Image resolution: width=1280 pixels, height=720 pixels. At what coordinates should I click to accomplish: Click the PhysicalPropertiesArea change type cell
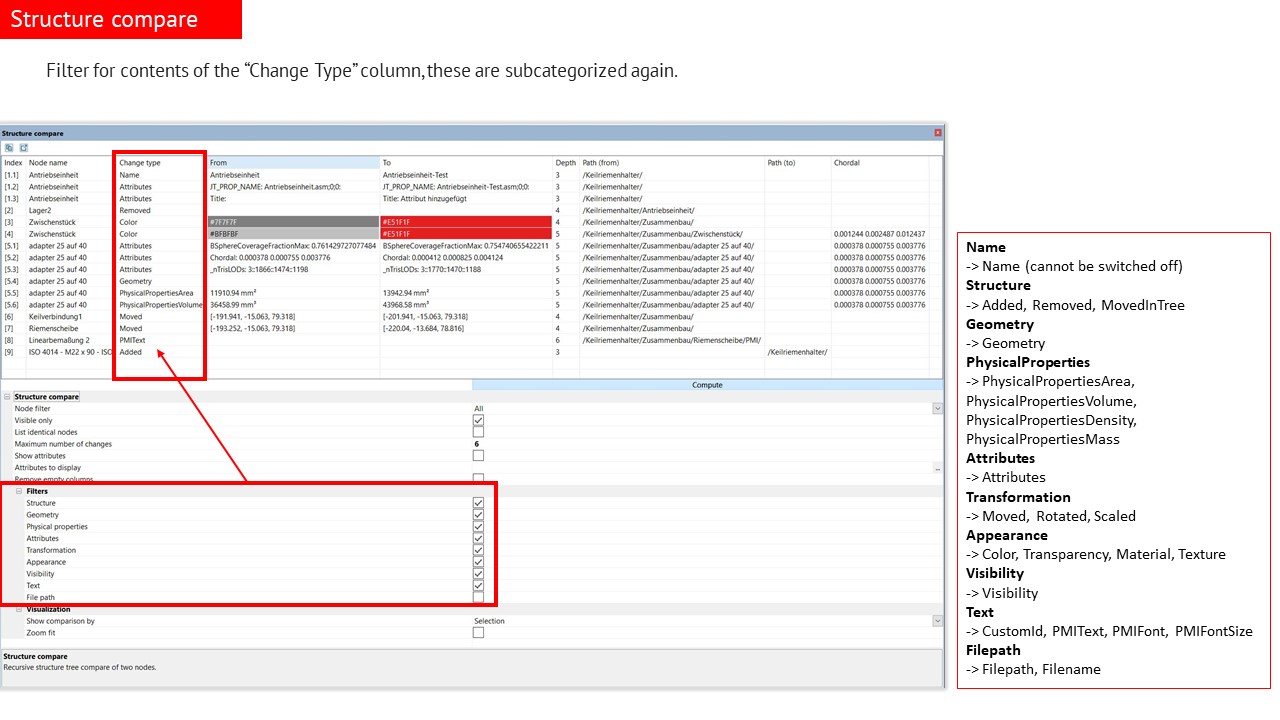point(156,293)
